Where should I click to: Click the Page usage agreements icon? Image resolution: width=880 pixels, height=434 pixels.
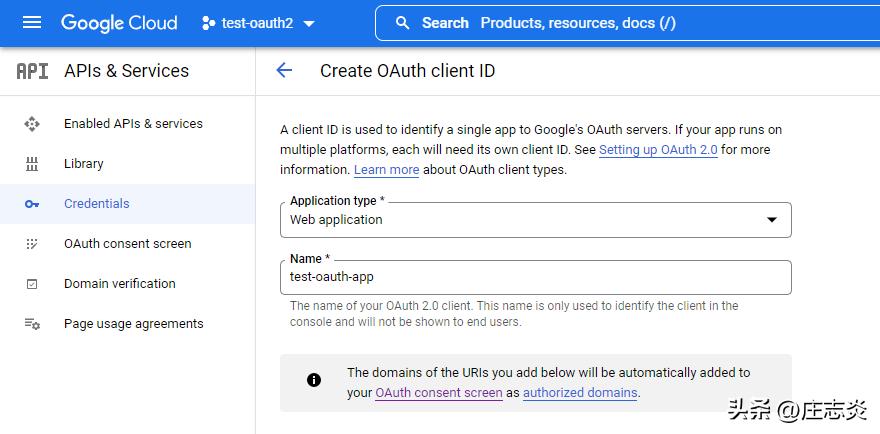point(32,324)
